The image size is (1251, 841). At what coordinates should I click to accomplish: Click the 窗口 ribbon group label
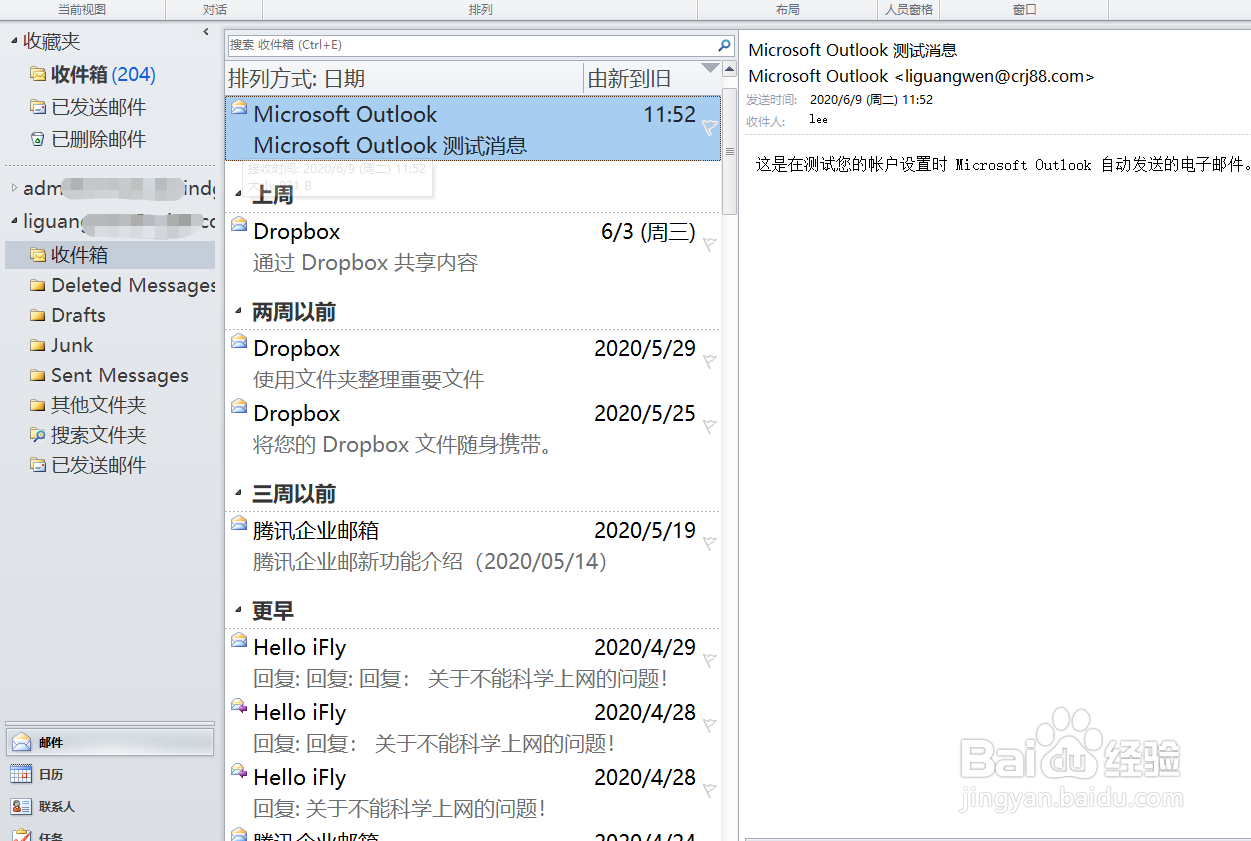click(x=1024, y=9)
